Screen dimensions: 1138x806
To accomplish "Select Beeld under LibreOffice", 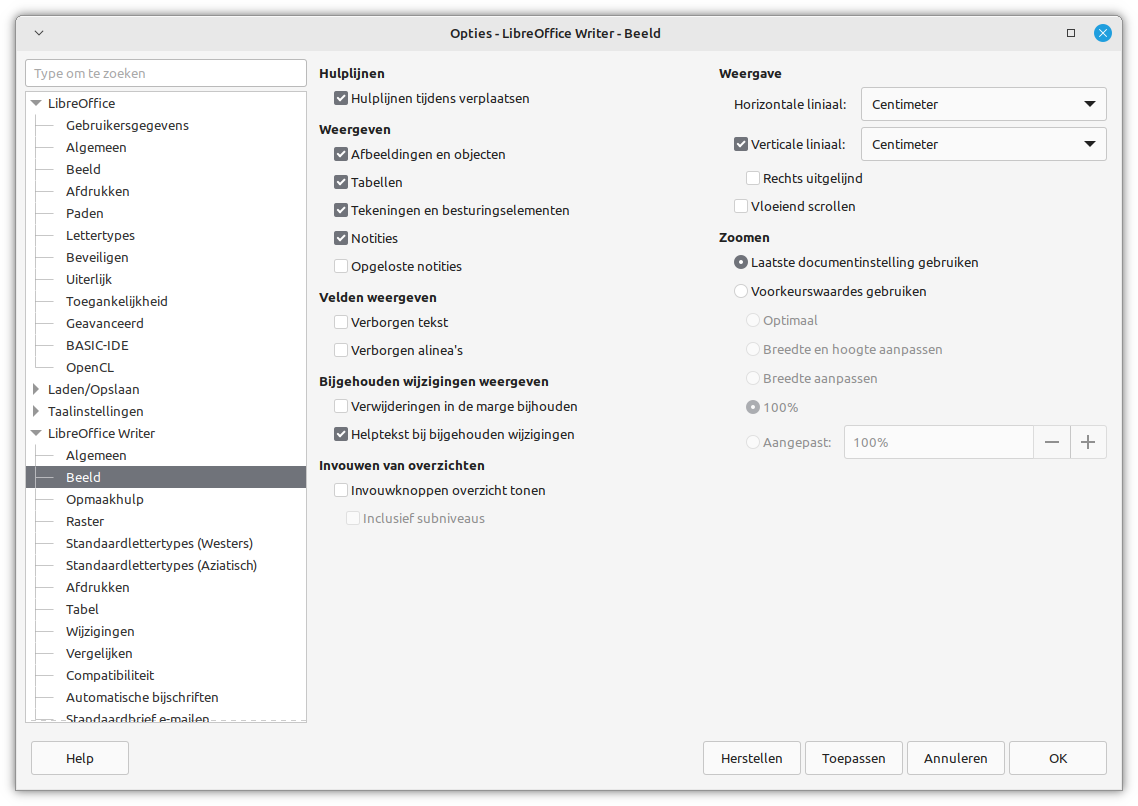I will [83, 169].
